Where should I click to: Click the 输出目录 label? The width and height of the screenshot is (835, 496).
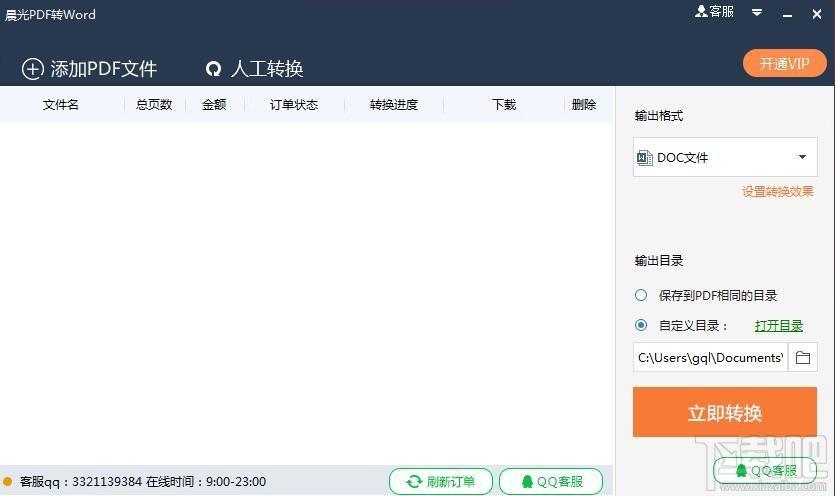click(x=659, y=261)
